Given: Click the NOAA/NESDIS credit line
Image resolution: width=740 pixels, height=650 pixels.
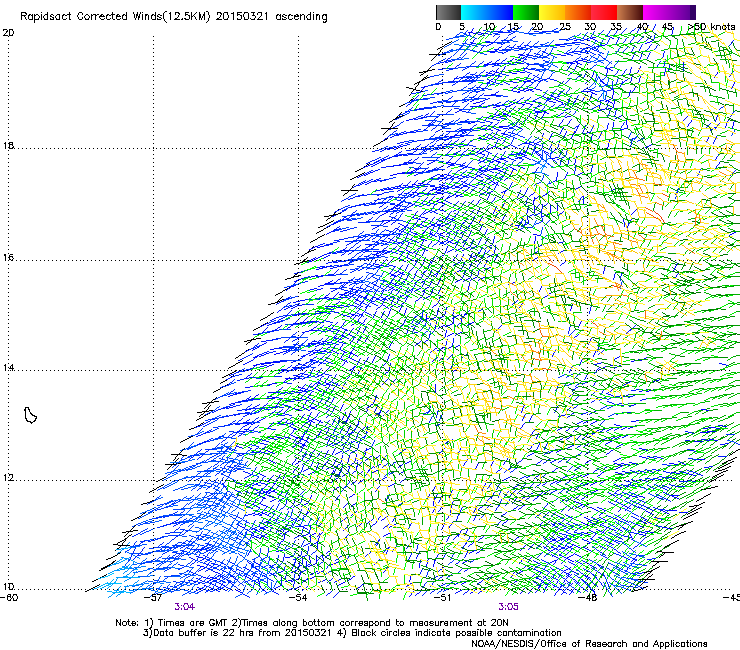Looking at the screenshot, I should tap(589, 644).
